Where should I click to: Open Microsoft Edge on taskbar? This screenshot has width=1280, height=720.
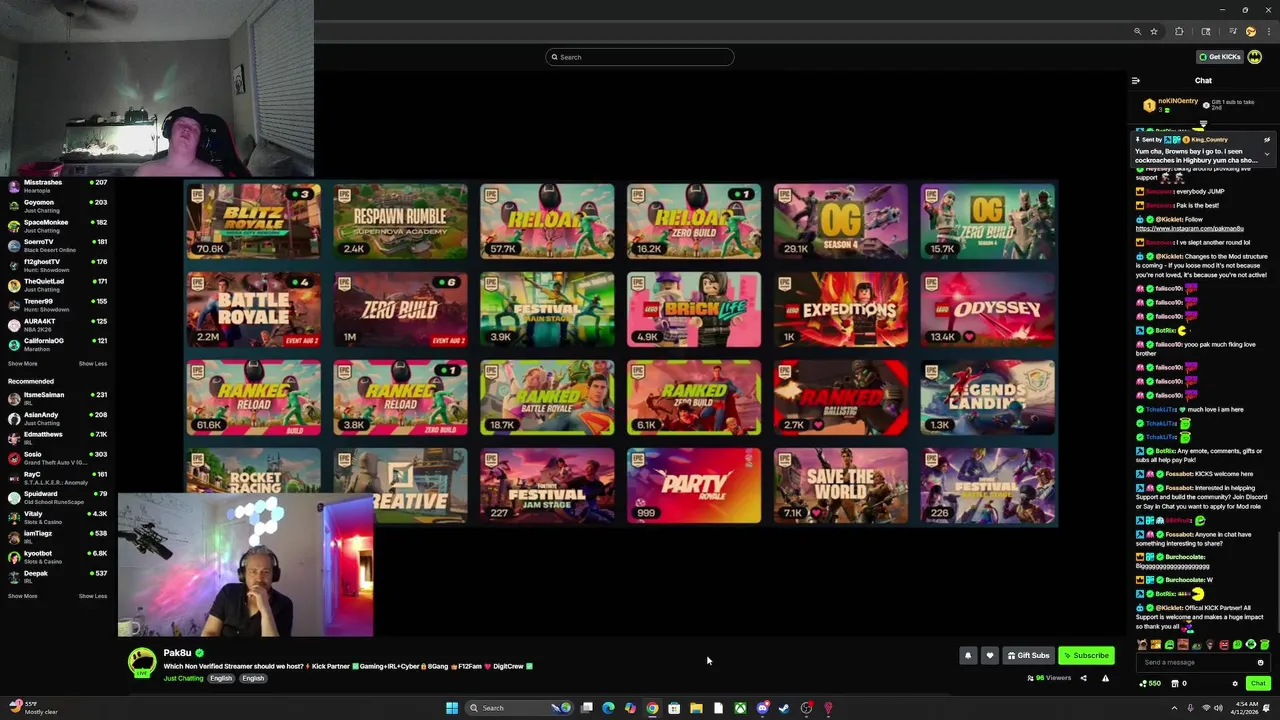click(x=608, y=708)
